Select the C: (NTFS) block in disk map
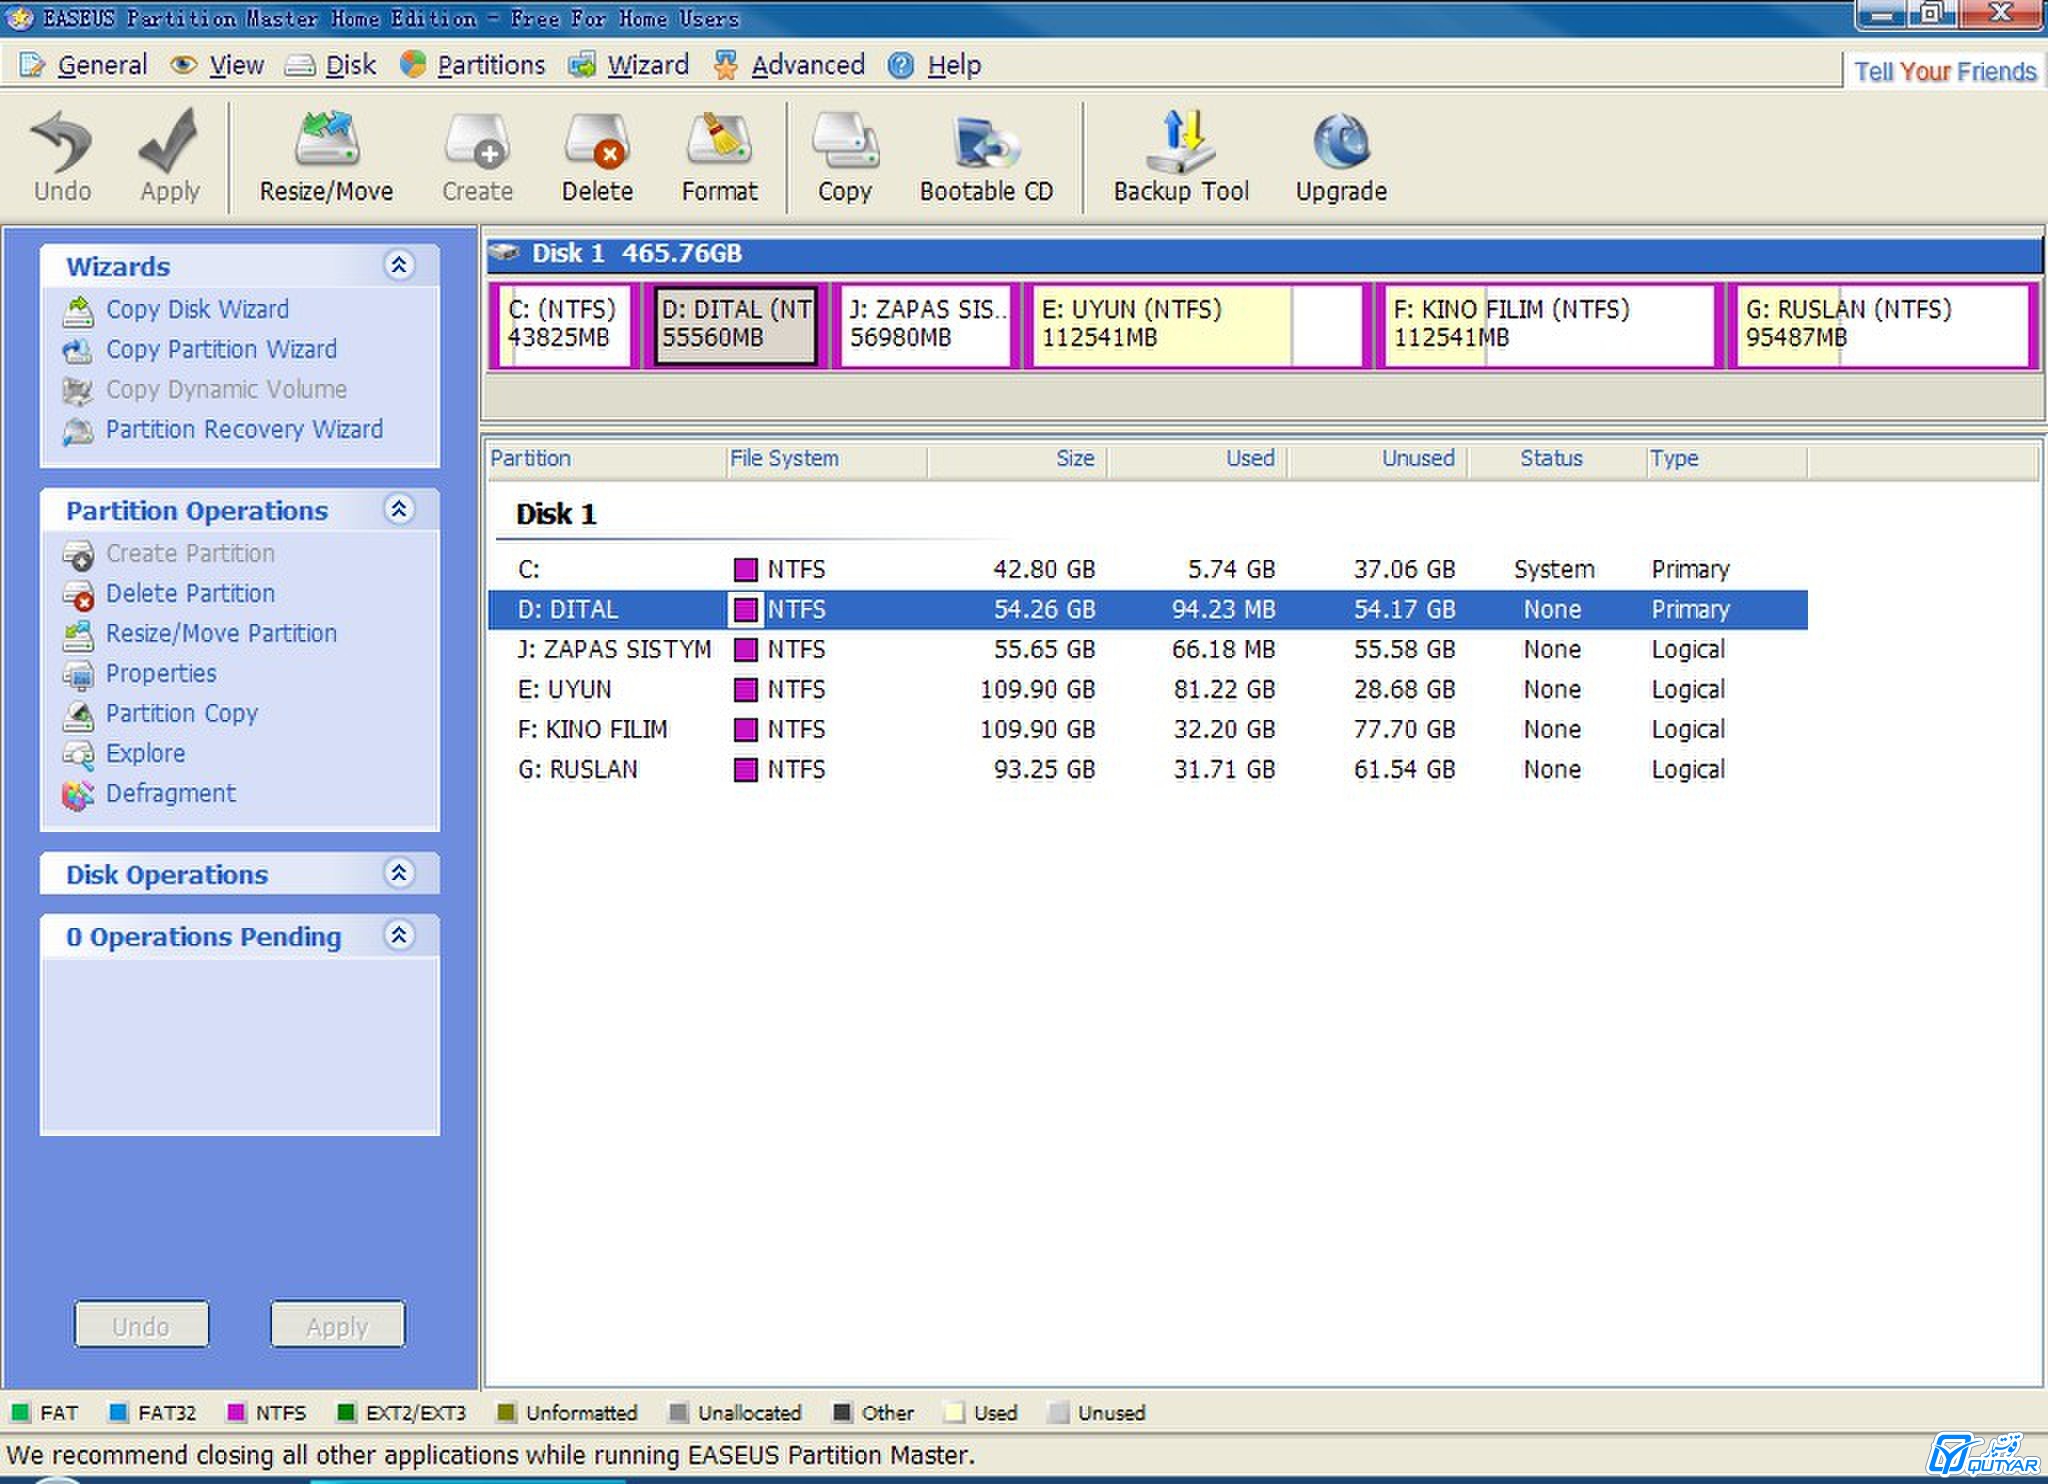The width and height of the screenshot is (2048, 1484). click(565, 325)
